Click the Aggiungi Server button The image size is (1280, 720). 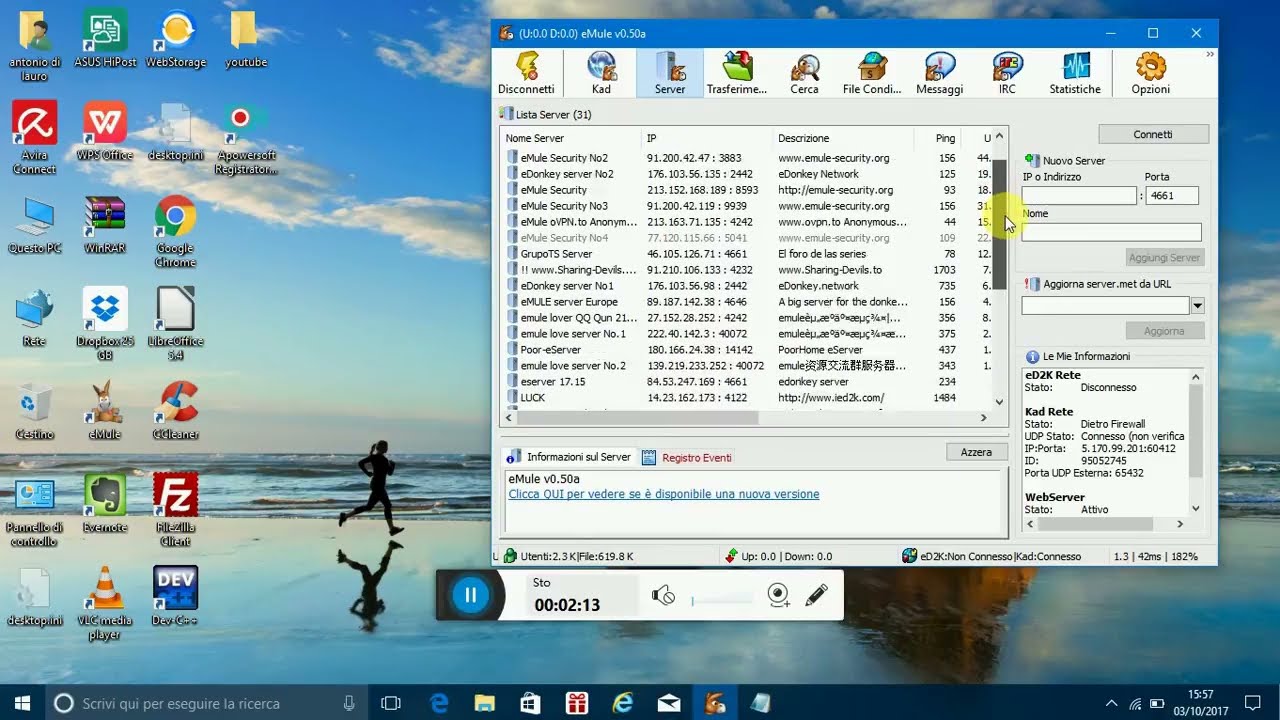pyautogui.click(x=1164, y=258)
